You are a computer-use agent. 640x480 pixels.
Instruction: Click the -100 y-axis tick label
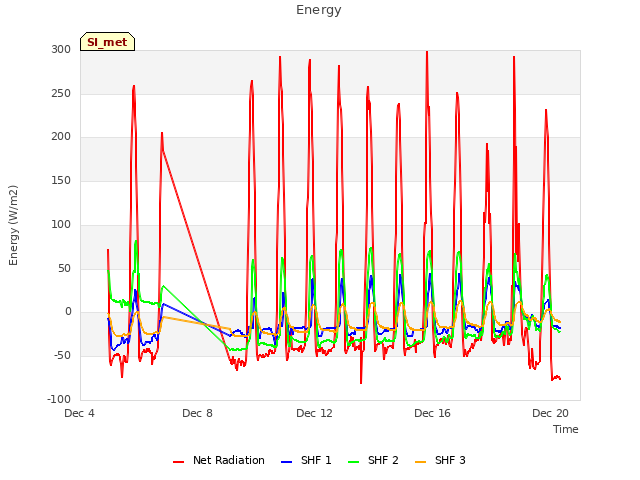(x=59, y=399)
